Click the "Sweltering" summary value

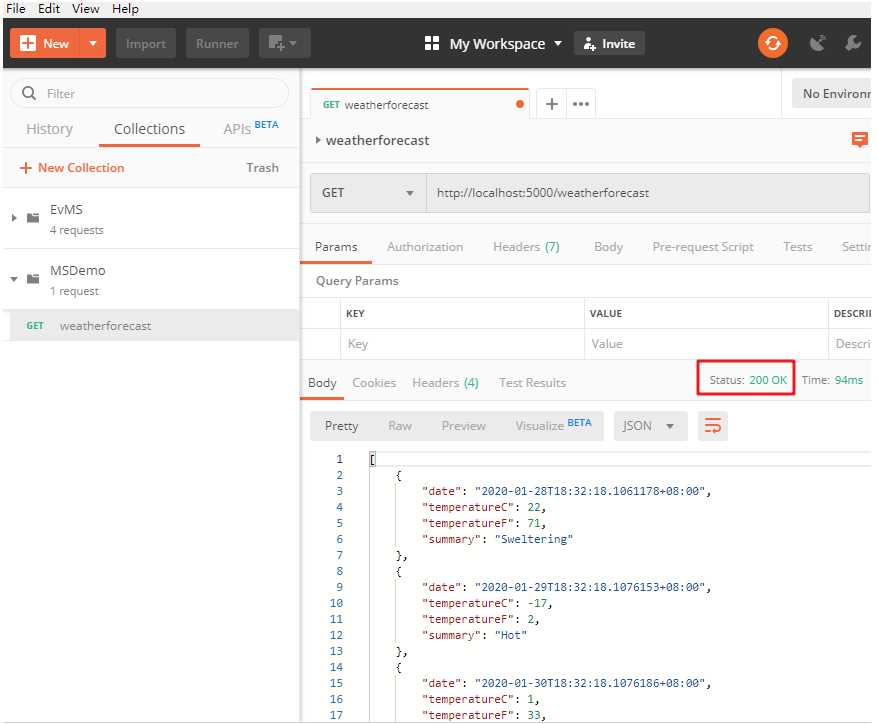point(534,539)
